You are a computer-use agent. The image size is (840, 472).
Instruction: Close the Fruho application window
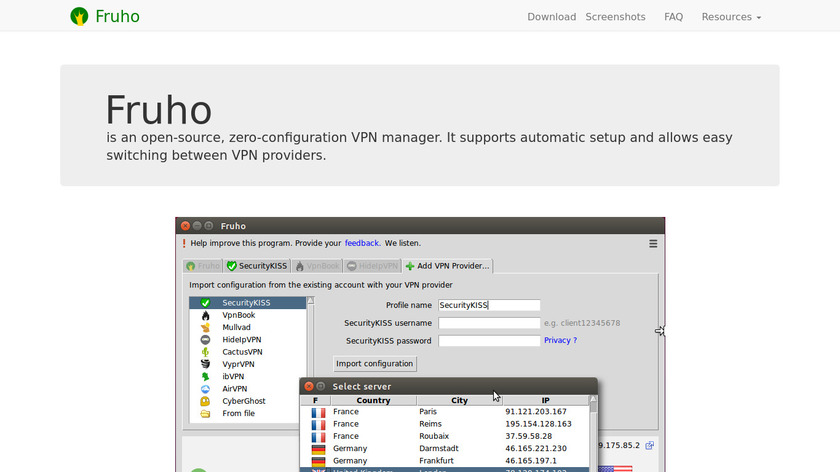(185, 226)
